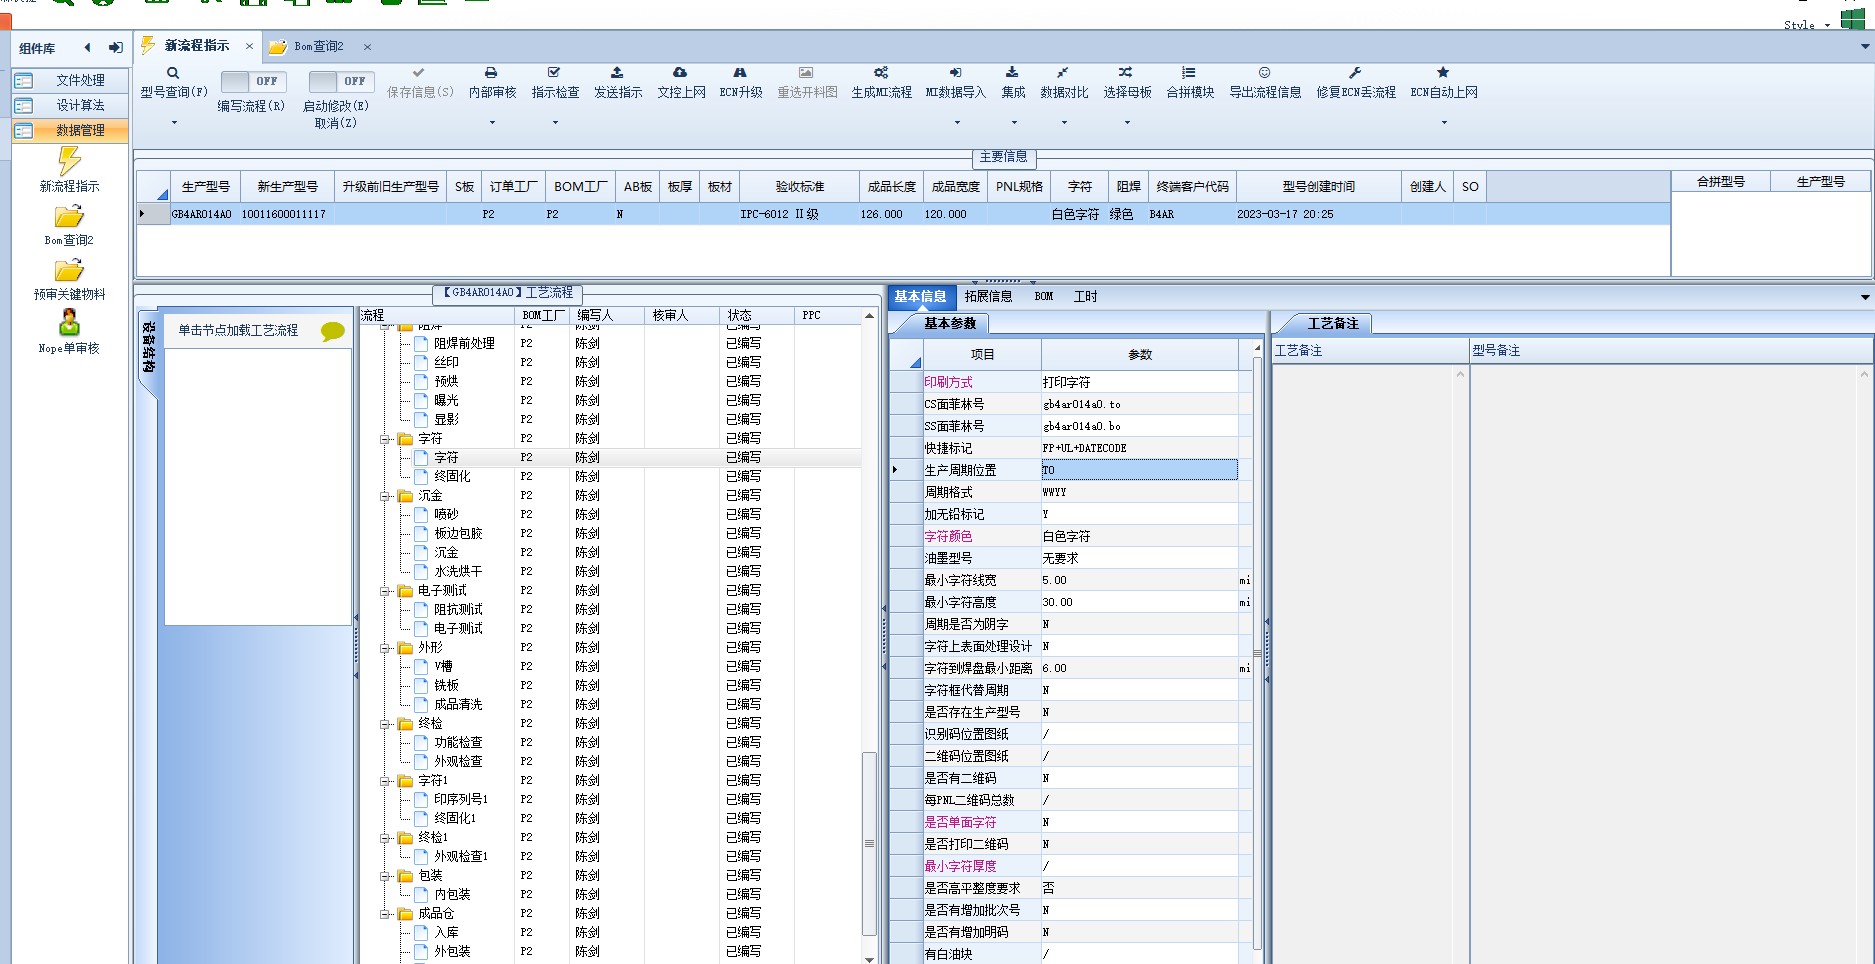The image size is (1875, 964).
Task: Click the 导出流程信息 smiley icon
Action: coord(1264,73)
